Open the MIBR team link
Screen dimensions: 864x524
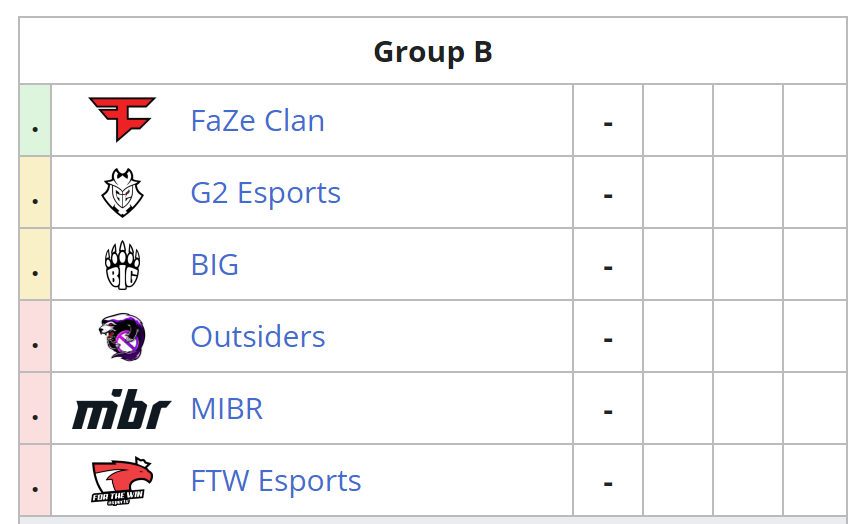tap(226, 409)
